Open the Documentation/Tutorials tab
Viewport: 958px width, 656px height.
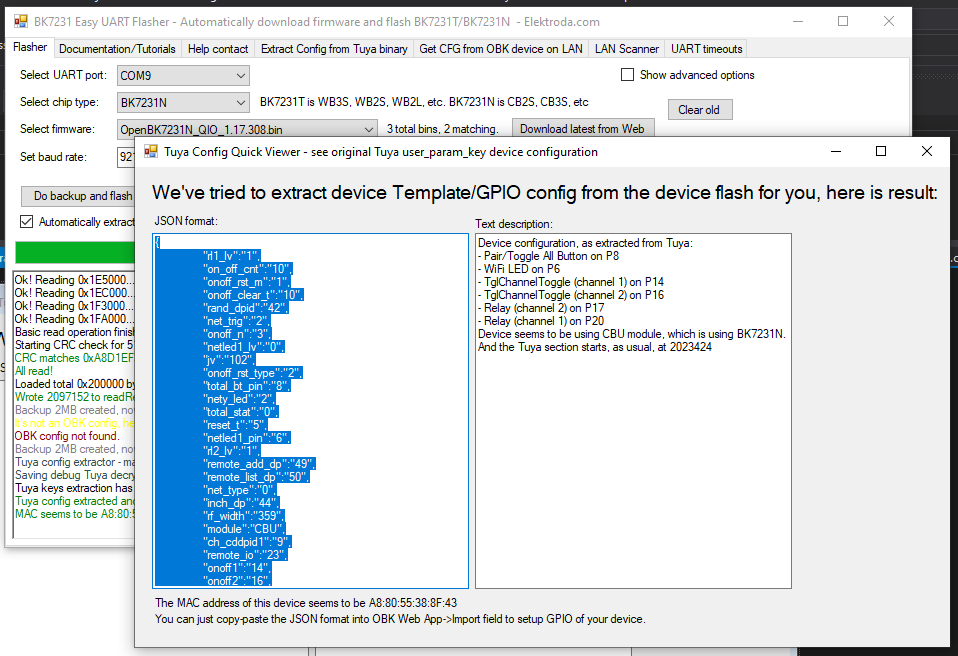pyautogui.click(x=117, y=49)
